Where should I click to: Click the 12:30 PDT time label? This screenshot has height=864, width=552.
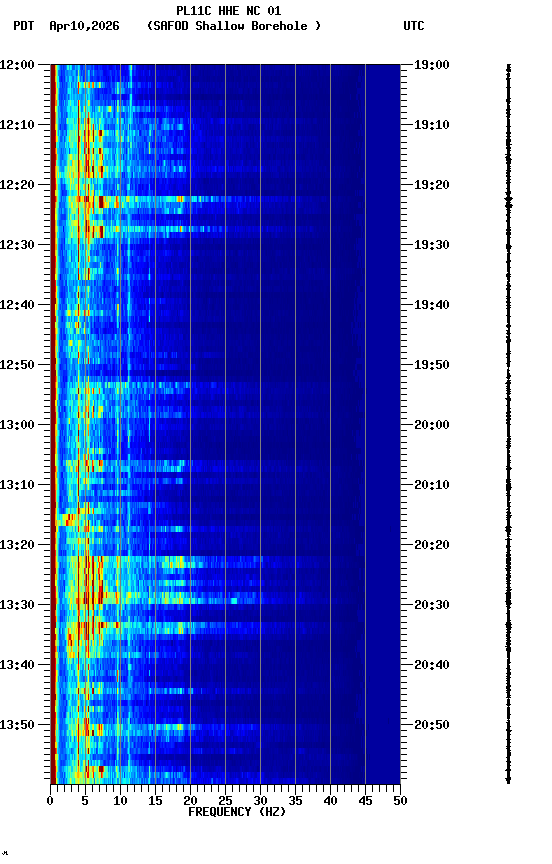coord(17,245)
